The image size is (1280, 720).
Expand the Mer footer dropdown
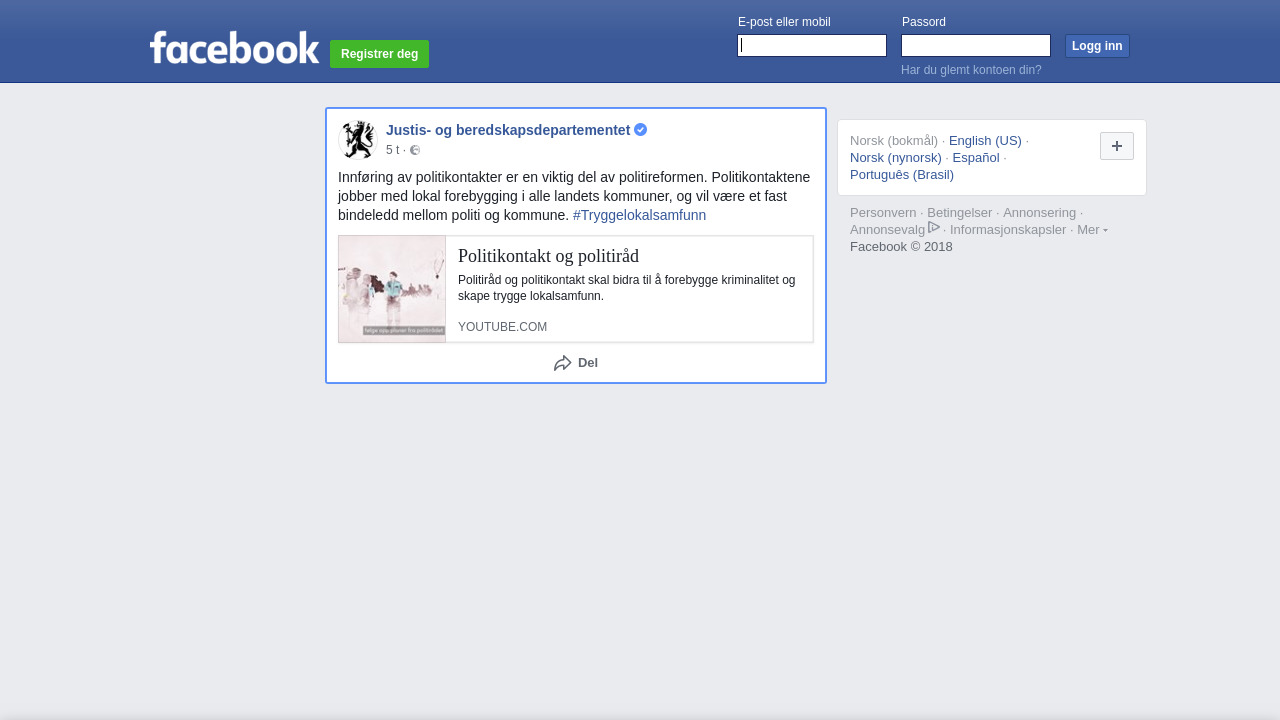[x=1092, y=230]
